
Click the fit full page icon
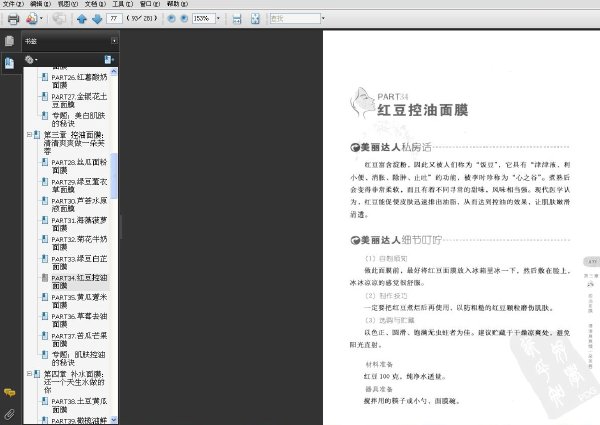pos(255,19)
